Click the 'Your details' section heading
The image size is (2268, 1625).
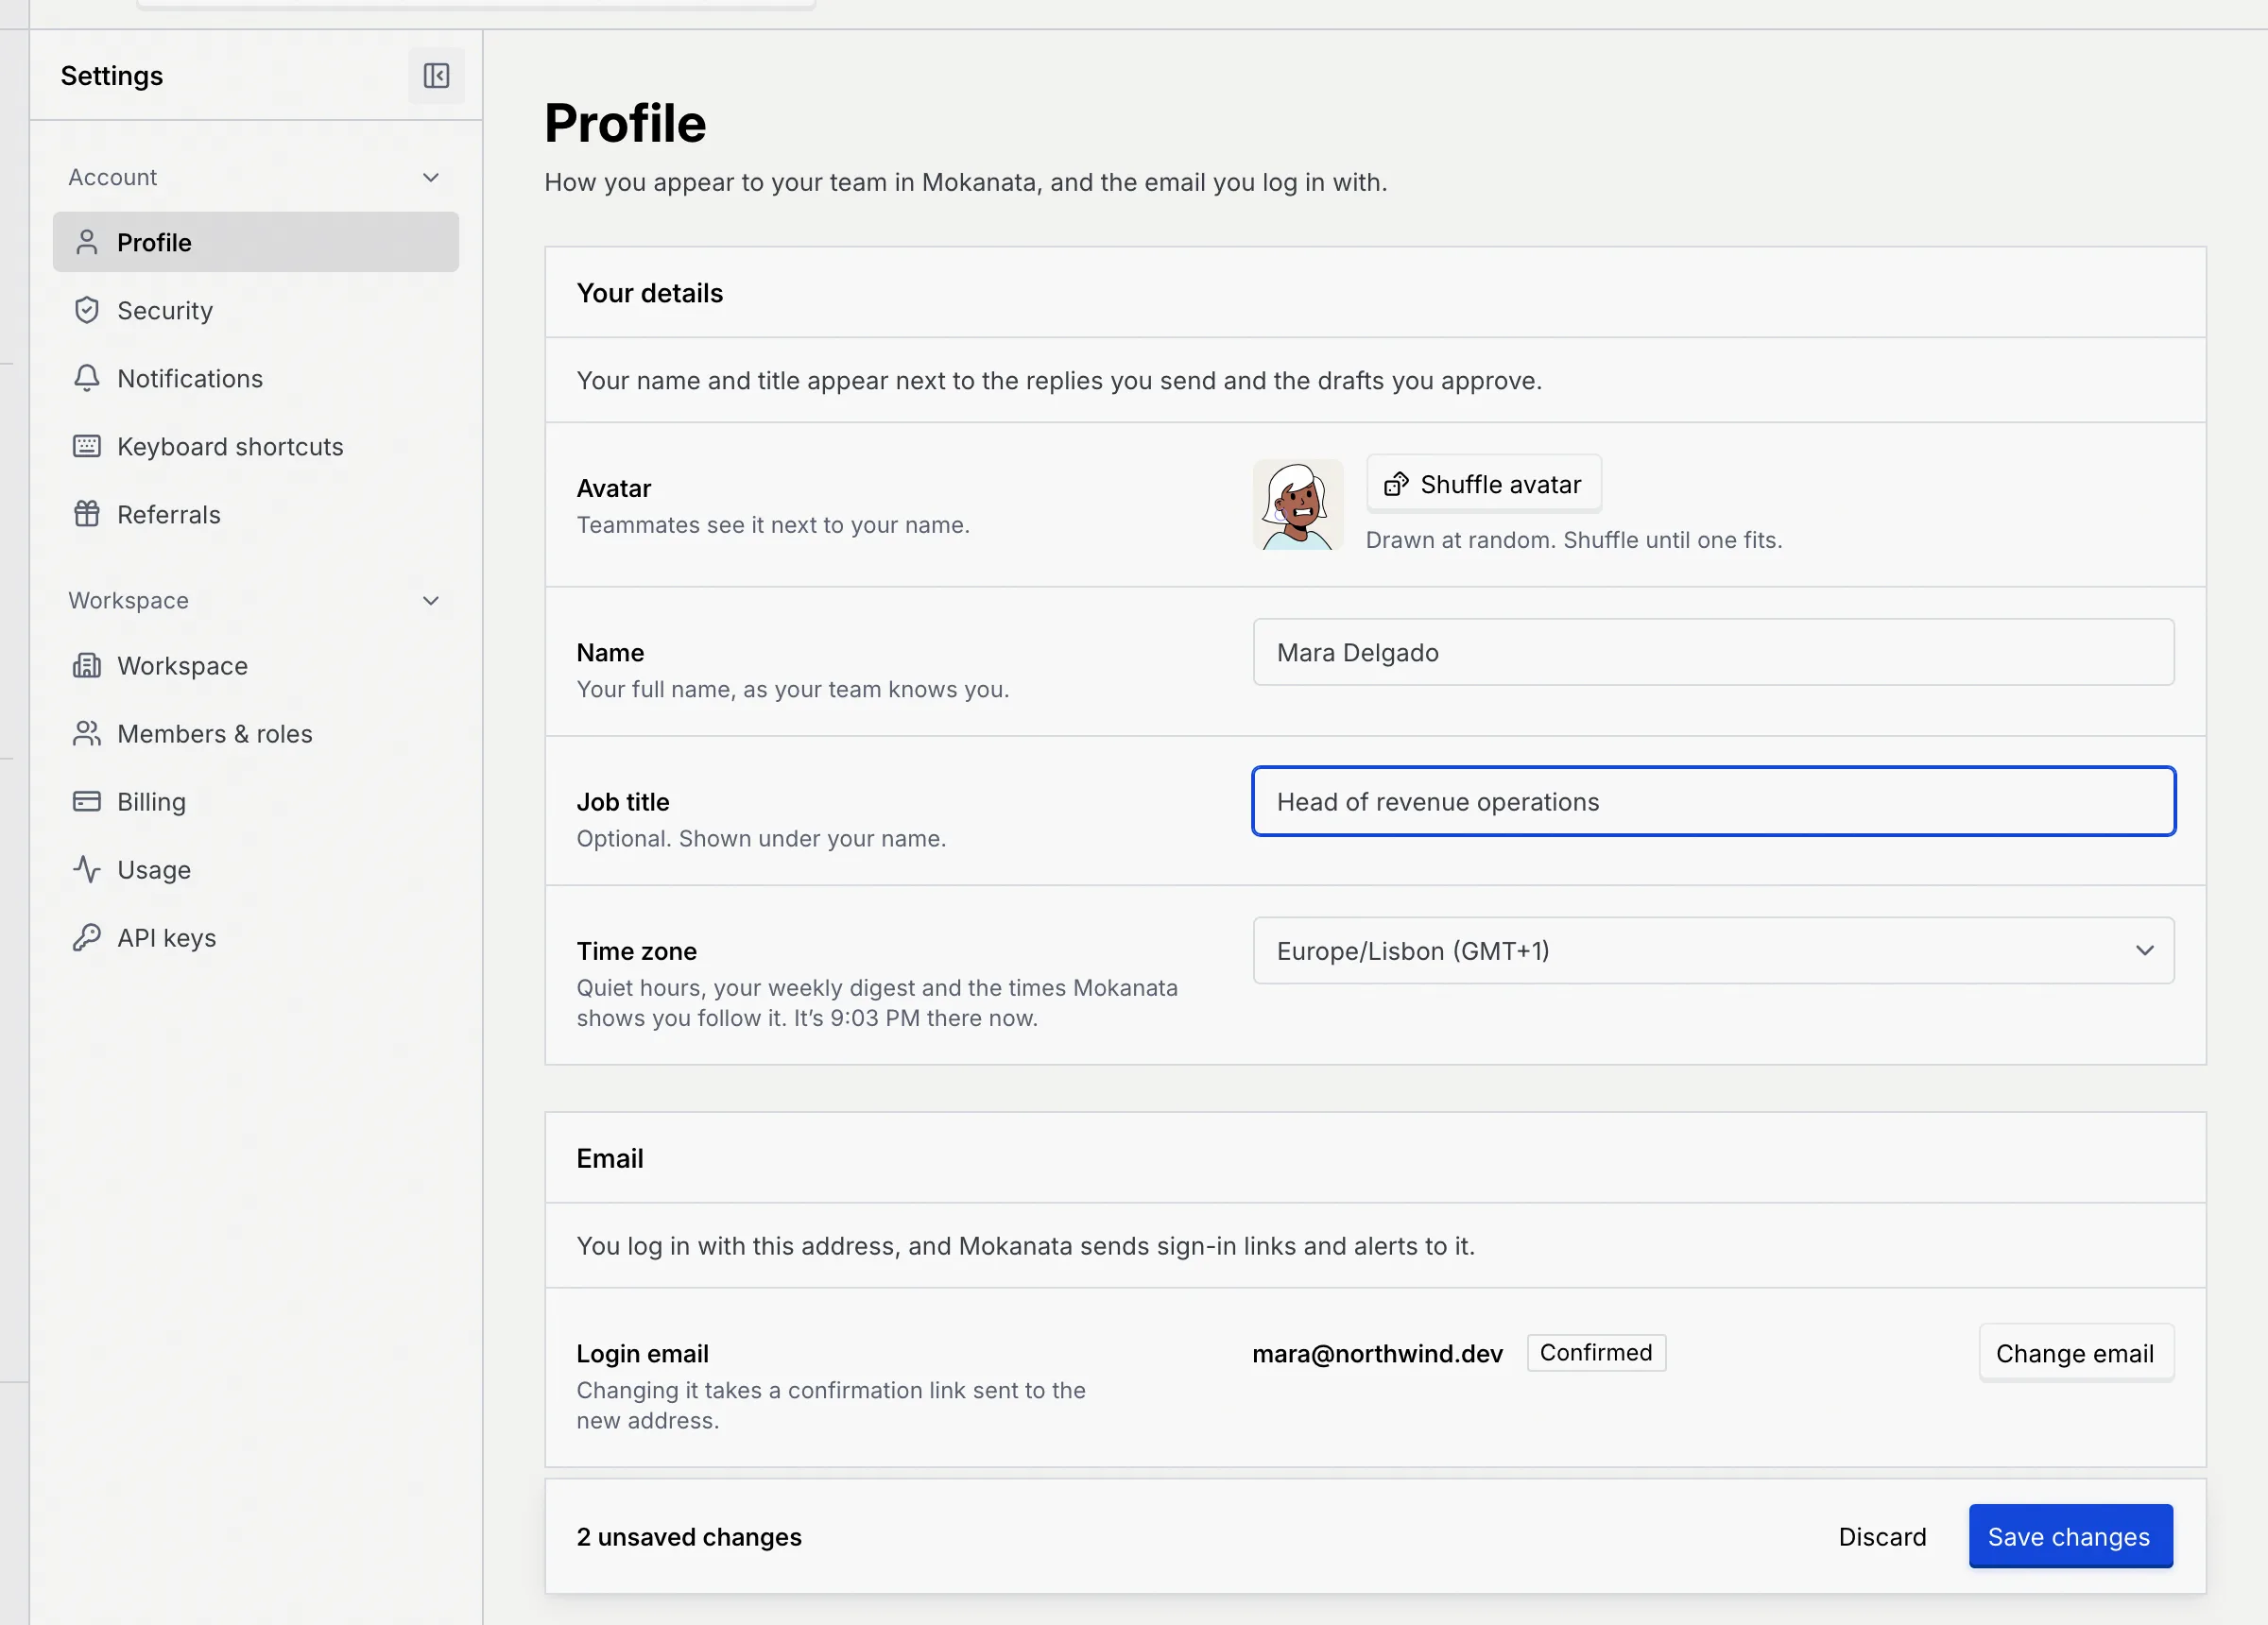650,293
